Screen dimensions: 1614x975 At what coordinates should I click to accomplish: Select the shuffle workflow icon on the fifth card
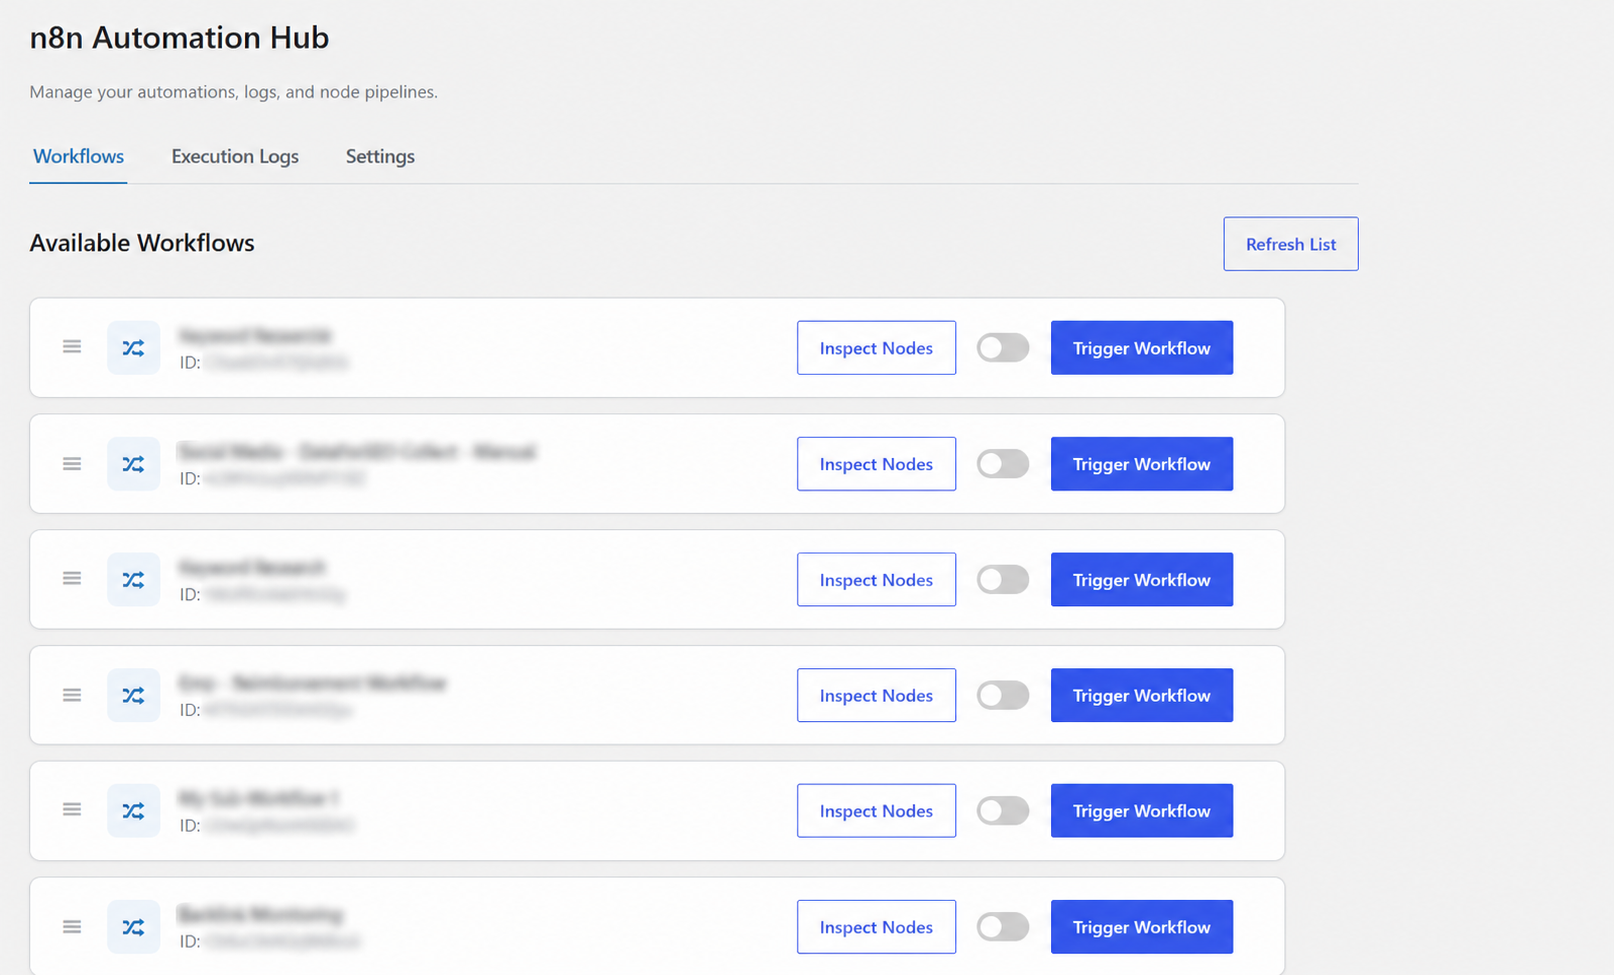point(133,811)
